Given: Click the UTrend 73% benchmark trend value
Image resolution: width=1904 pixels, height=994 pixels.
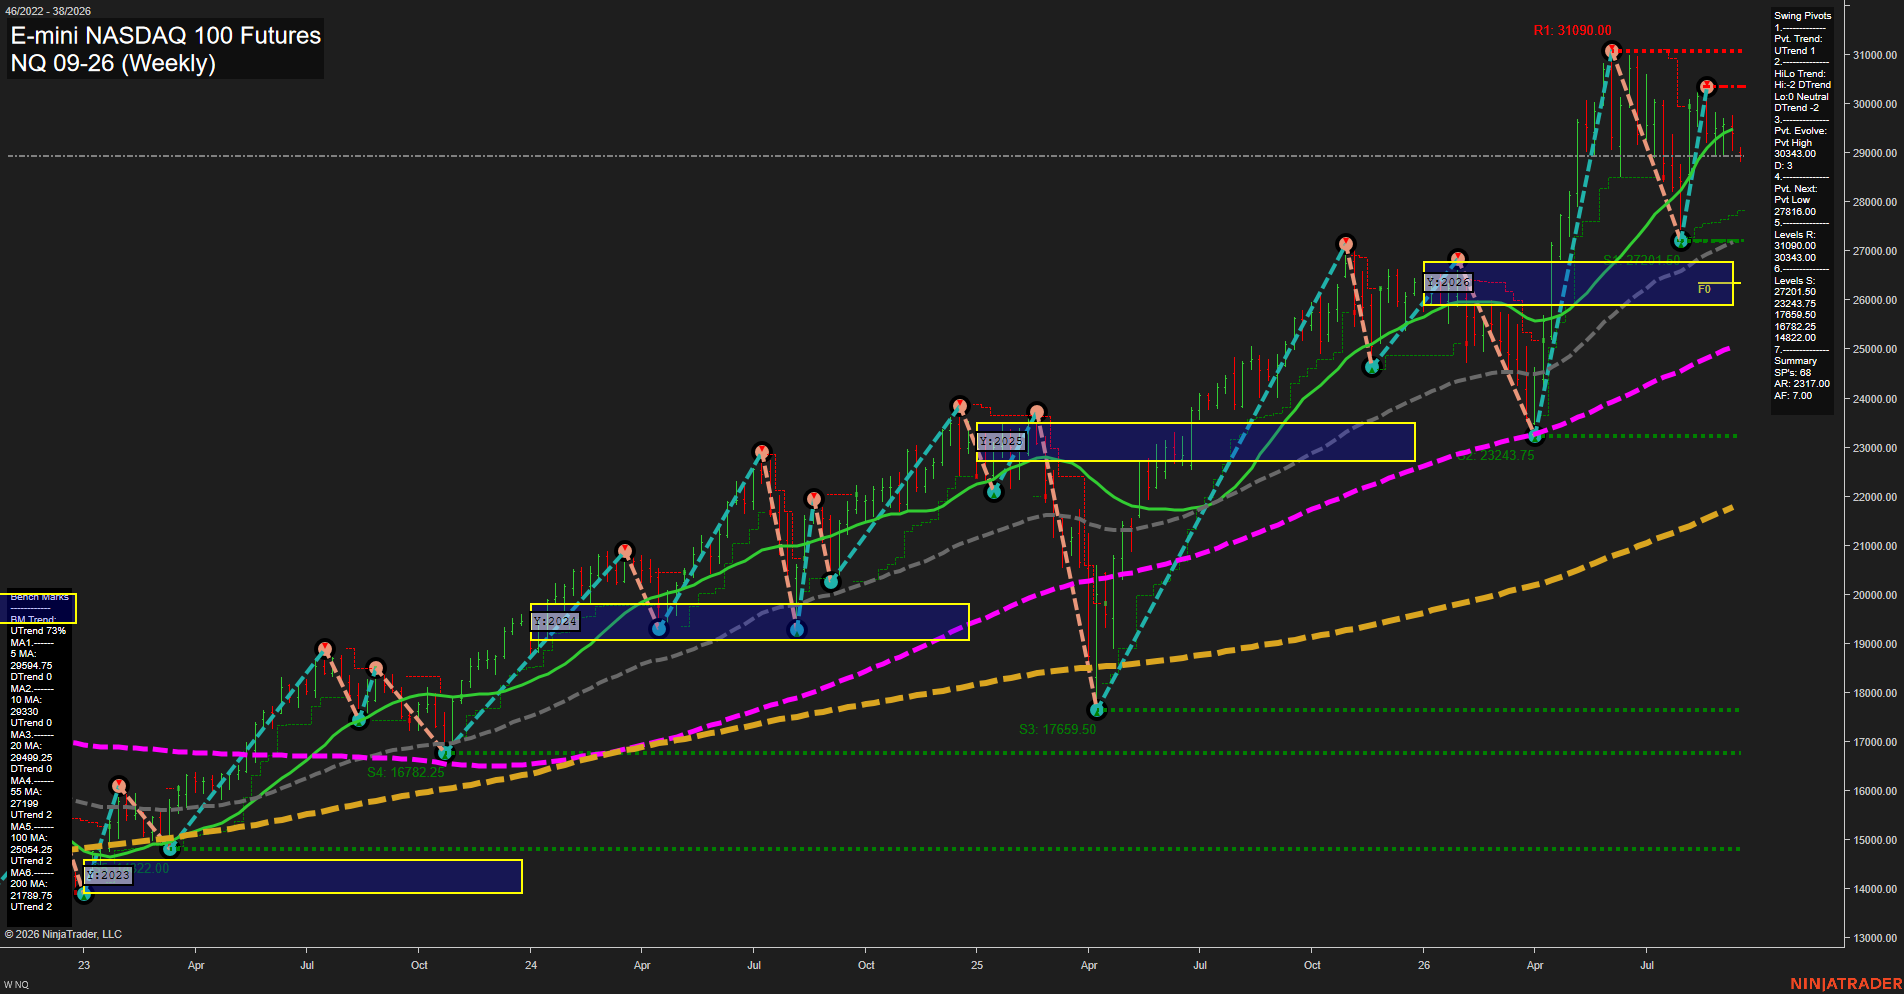Looking at the screenshot, I should [38, 631].
